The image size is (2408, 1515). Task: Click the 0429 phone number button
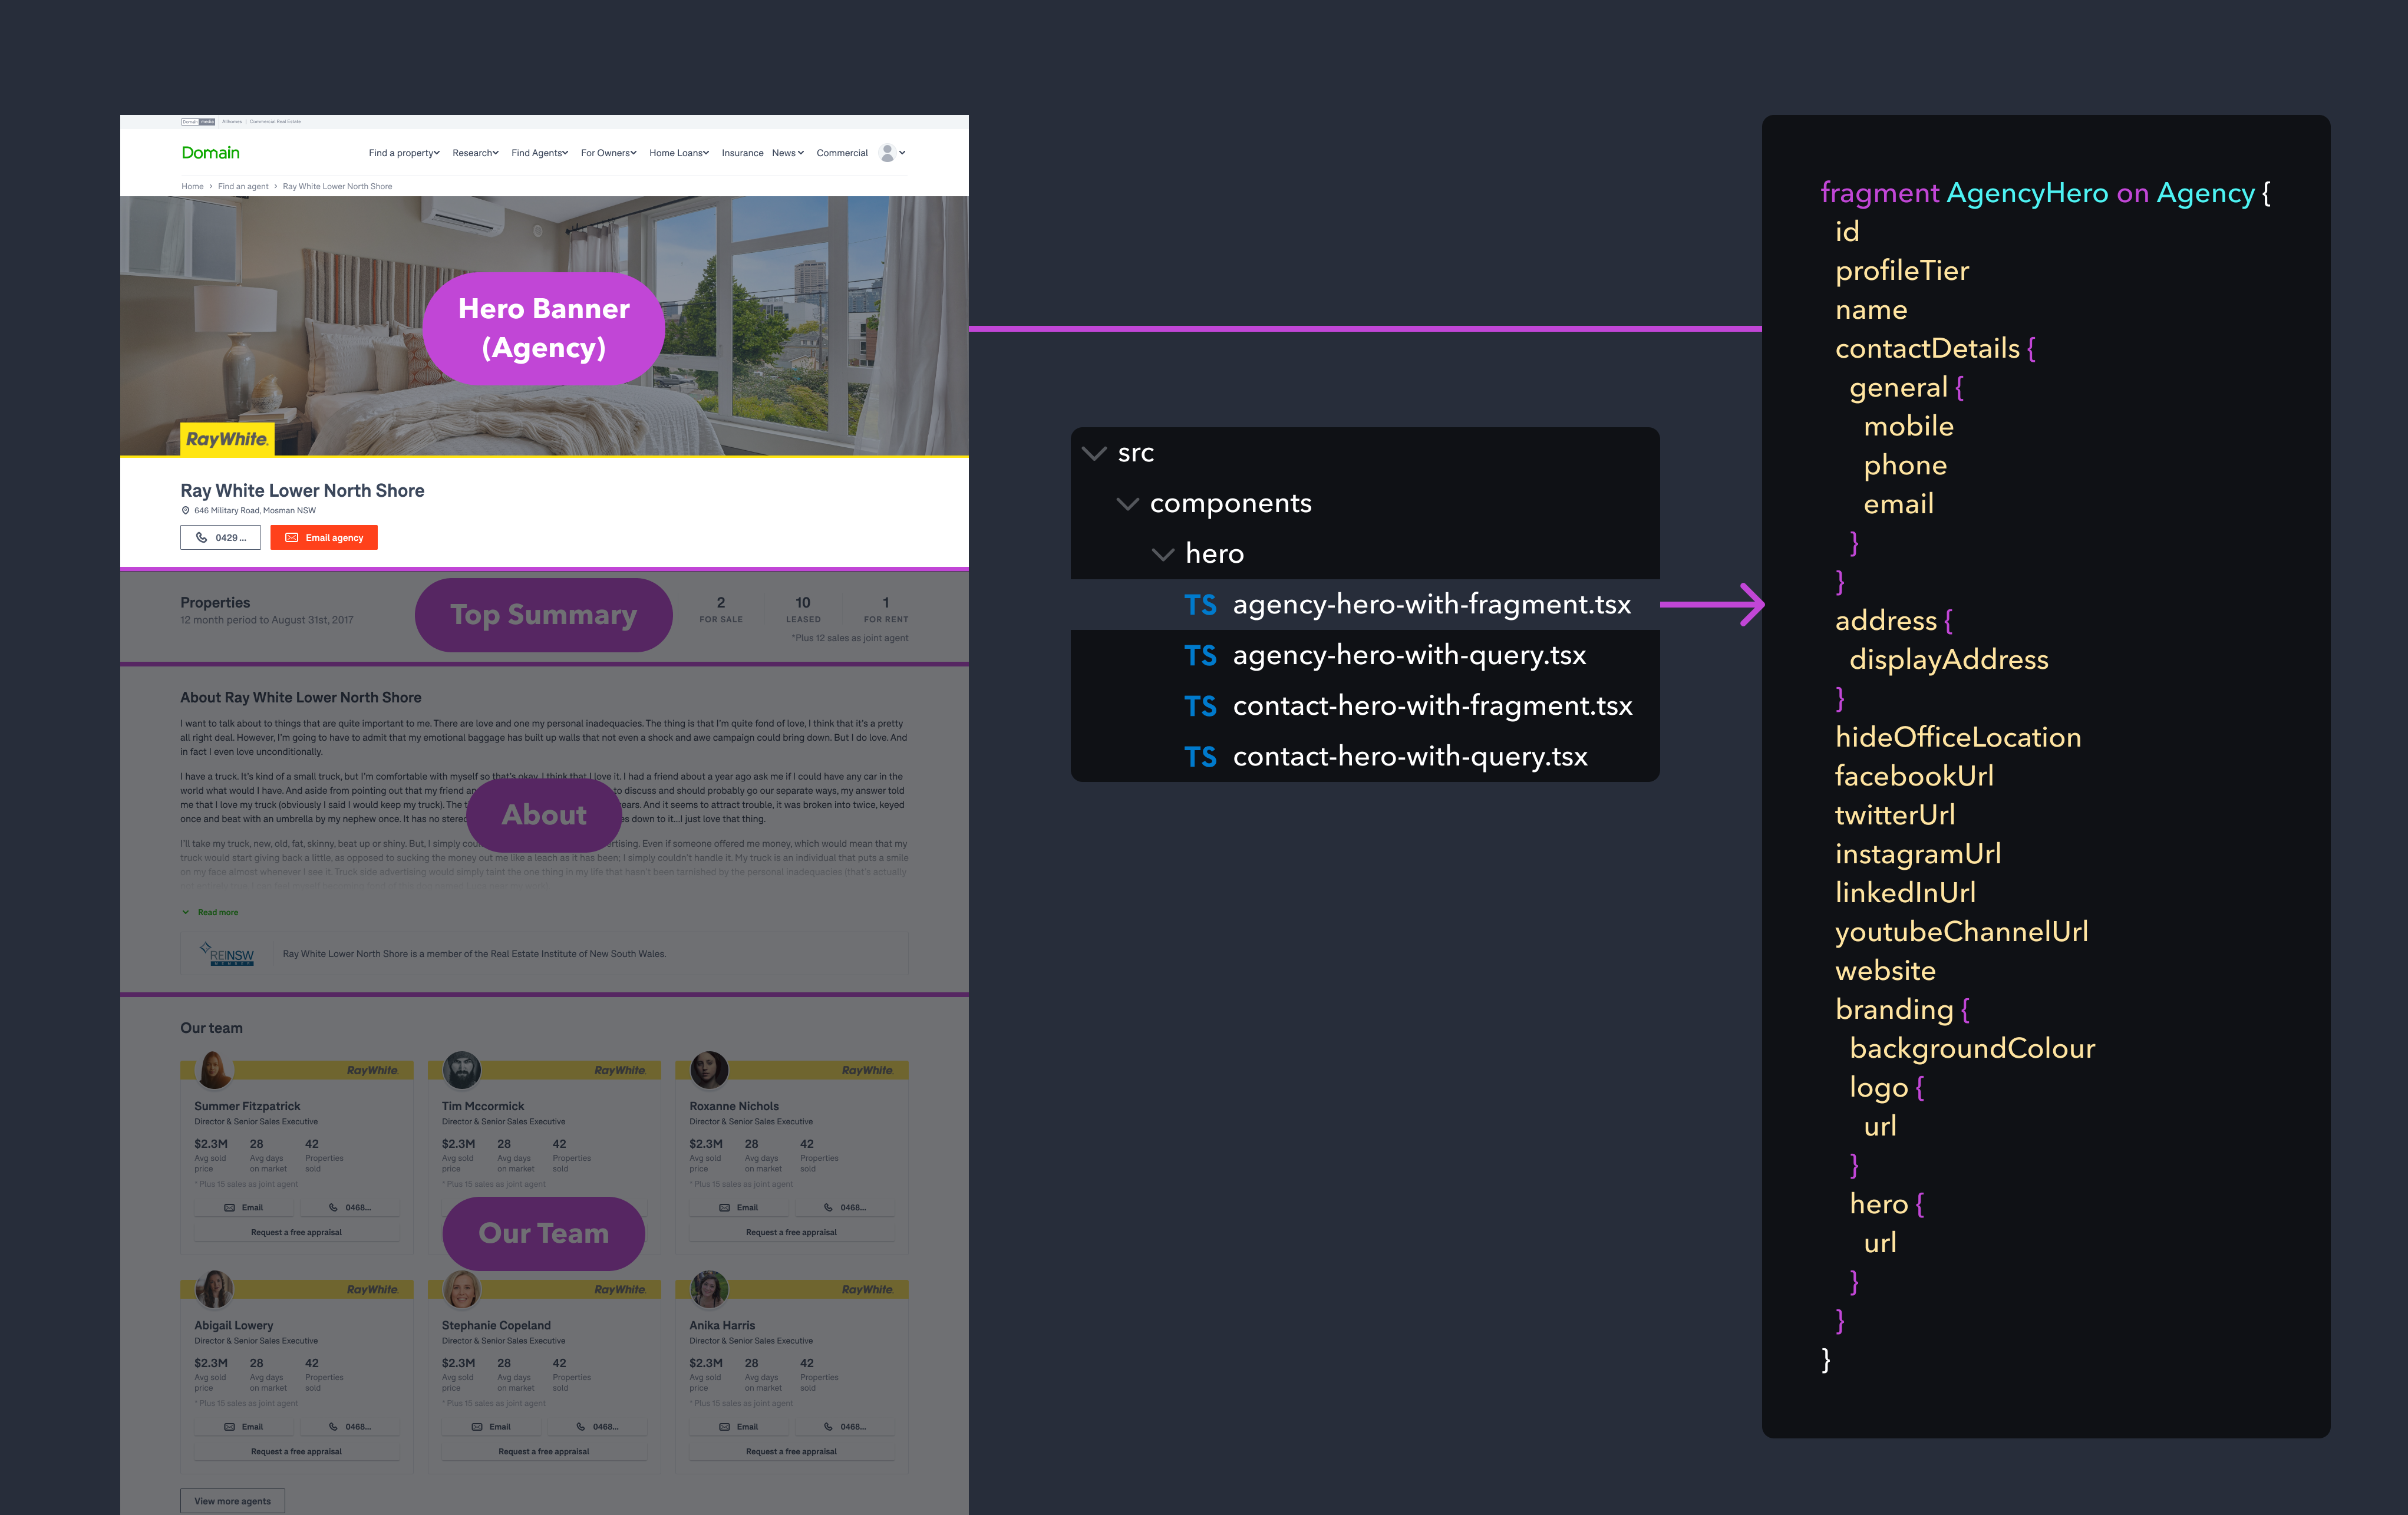pos(221,538)
